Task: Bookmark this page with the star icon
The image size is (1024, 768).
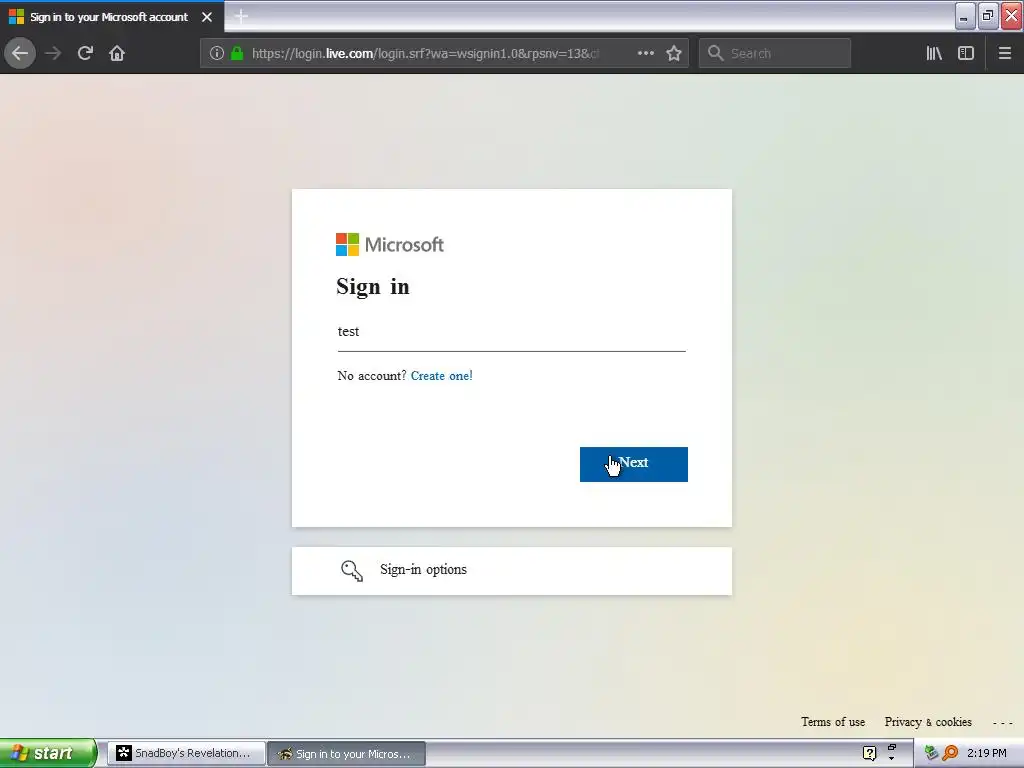Action: [674, 53]
